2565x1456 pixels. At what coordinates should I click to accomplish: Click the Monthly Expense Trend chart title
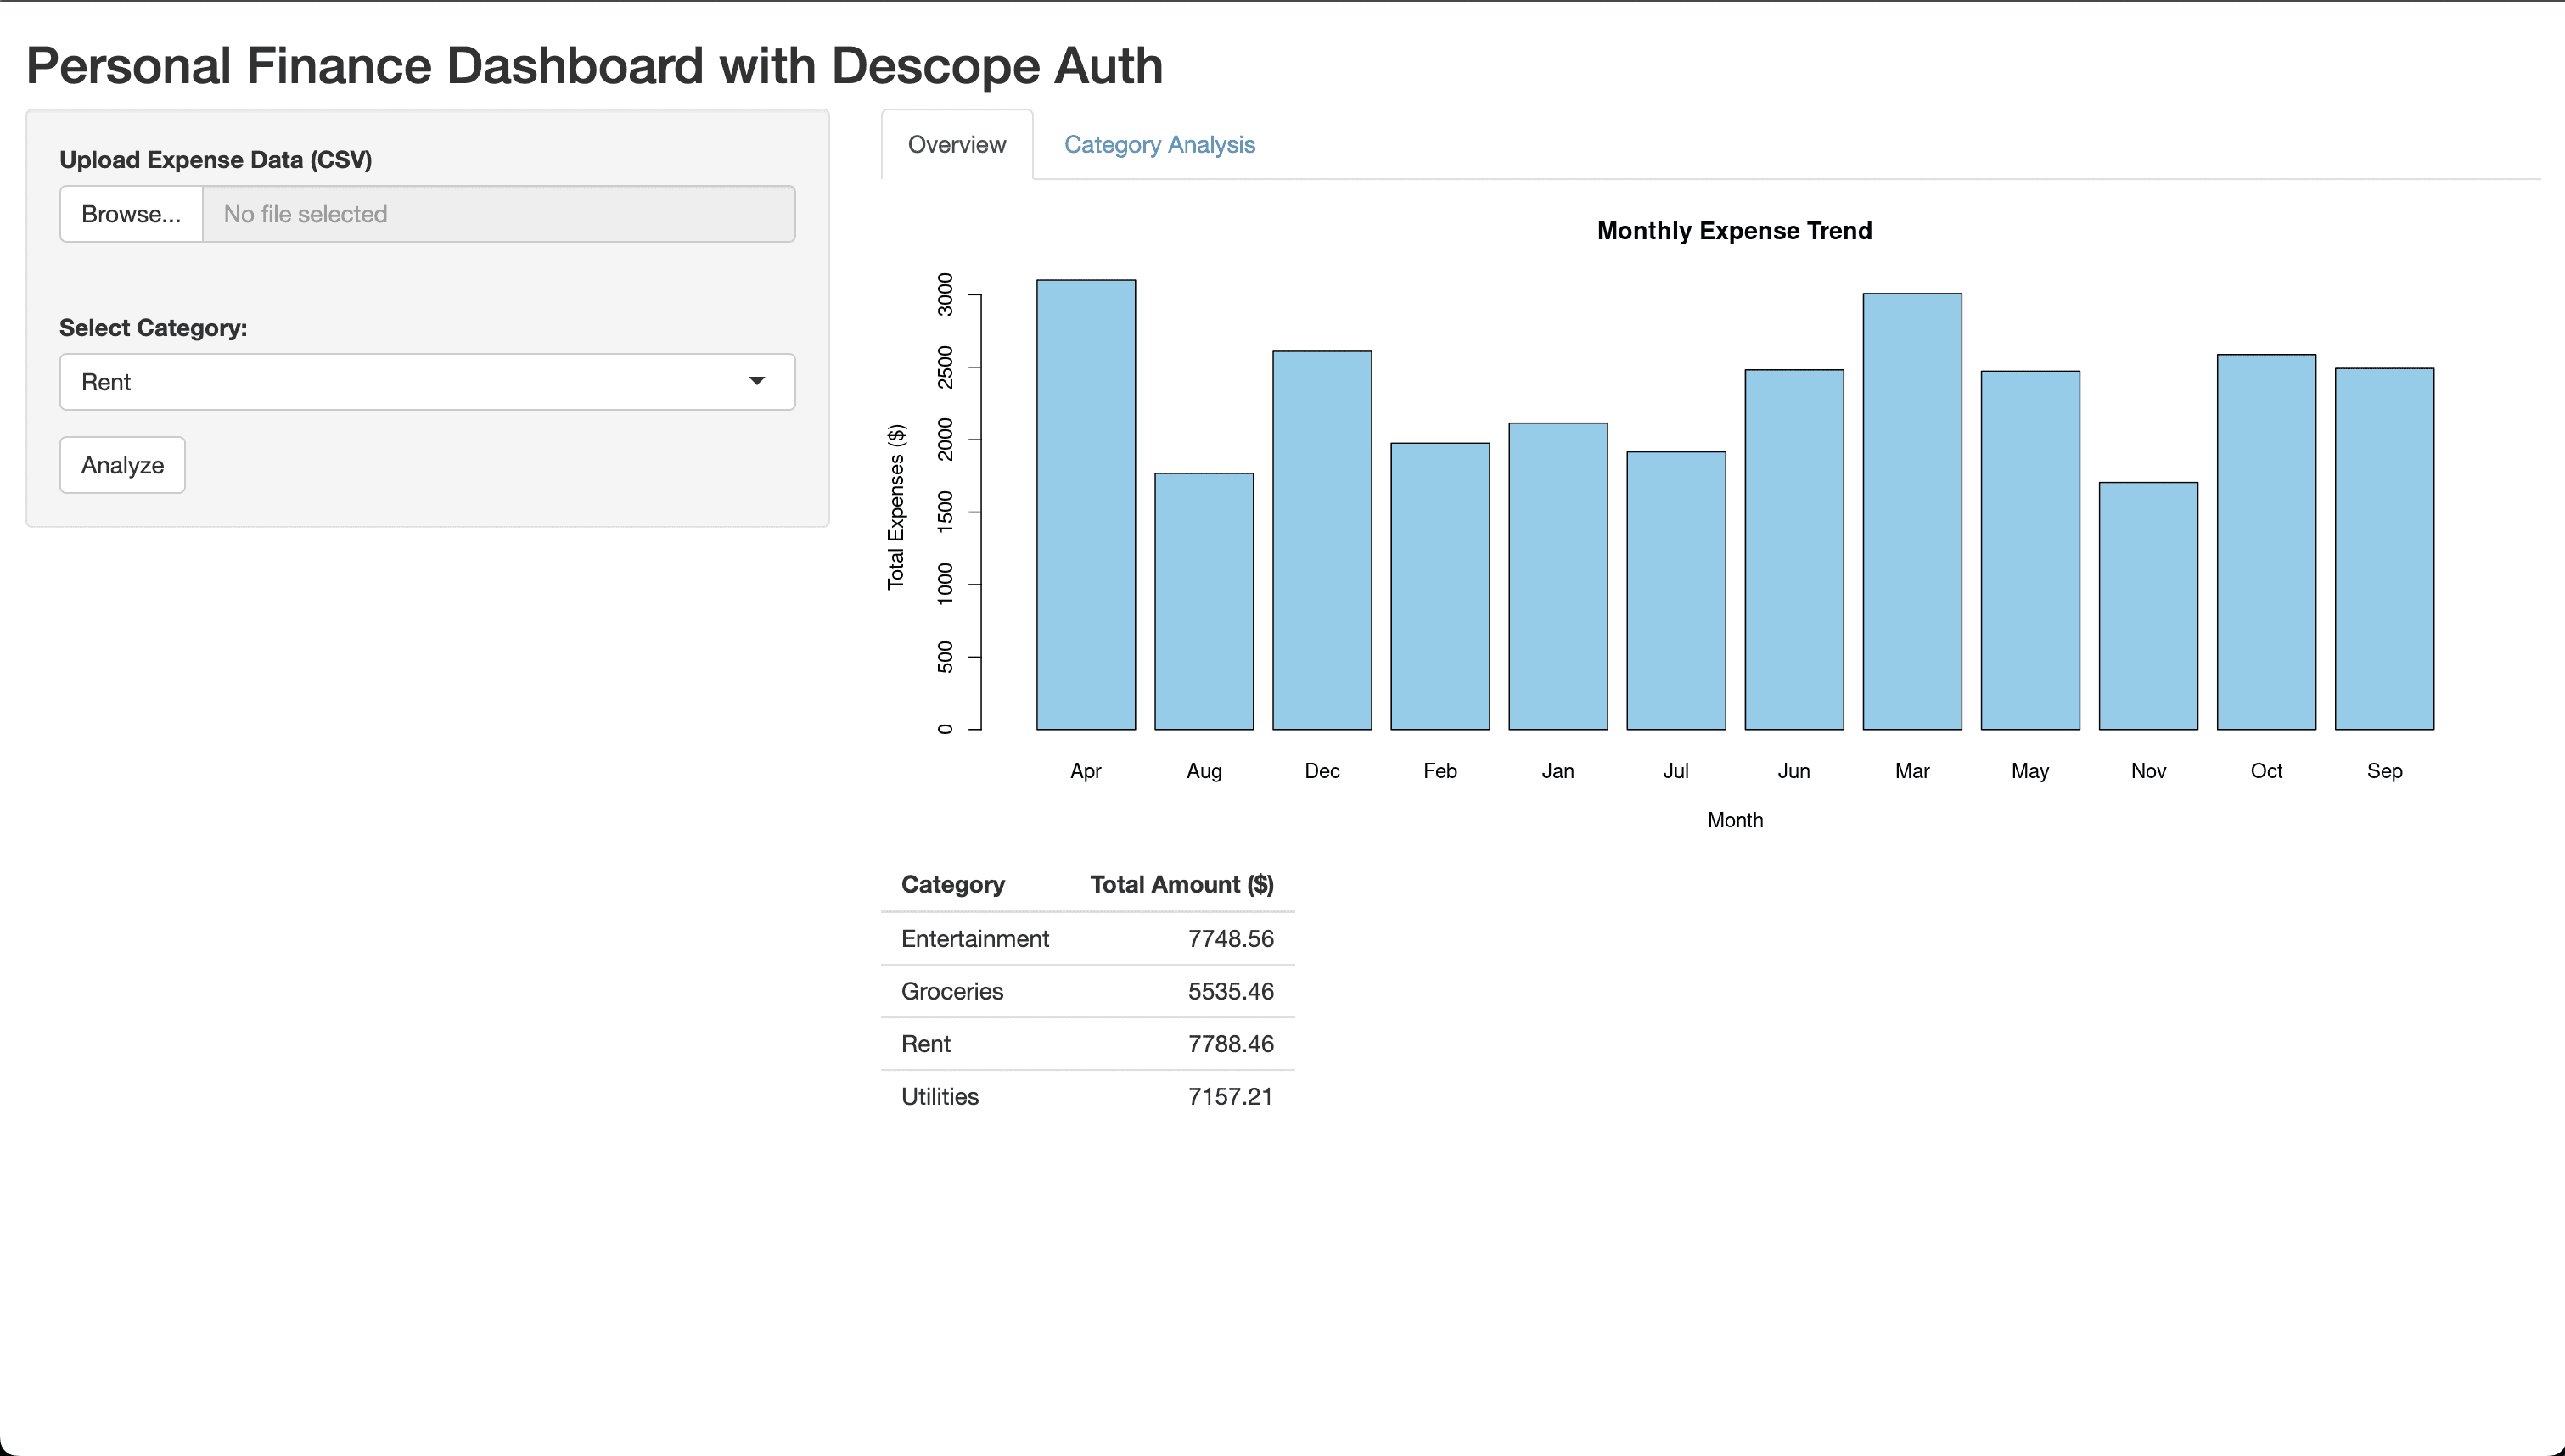pos(1733,230)
